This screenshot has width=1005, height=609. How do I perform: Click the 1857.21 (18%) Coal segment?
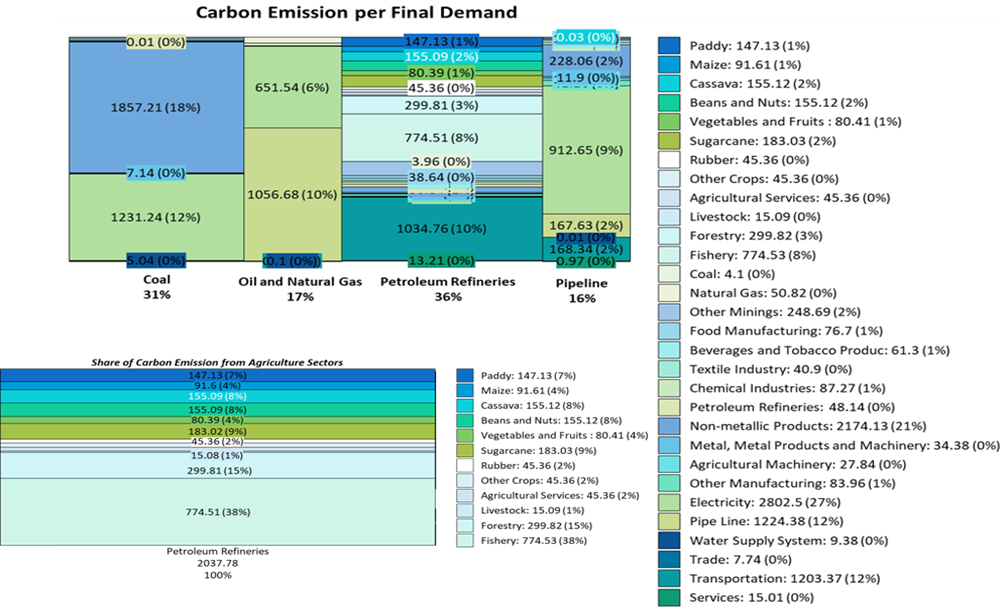point(156,108)
